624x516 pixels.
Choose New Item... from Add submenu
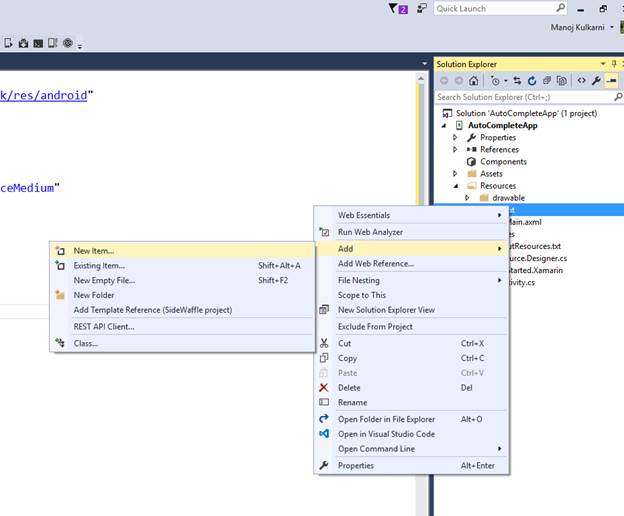182,251
